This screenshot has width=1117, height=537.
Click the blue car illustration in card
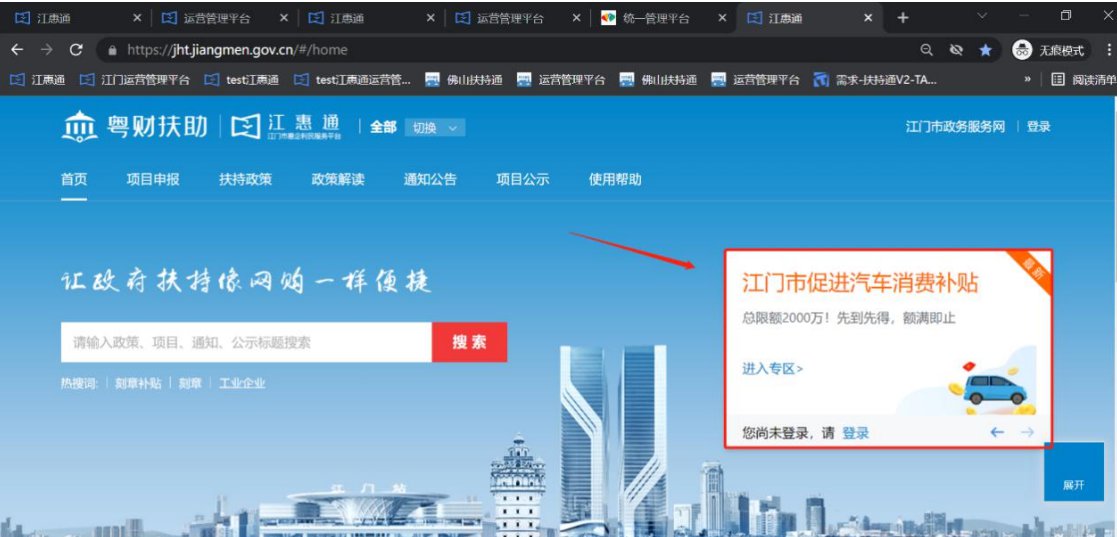point(994,390)
